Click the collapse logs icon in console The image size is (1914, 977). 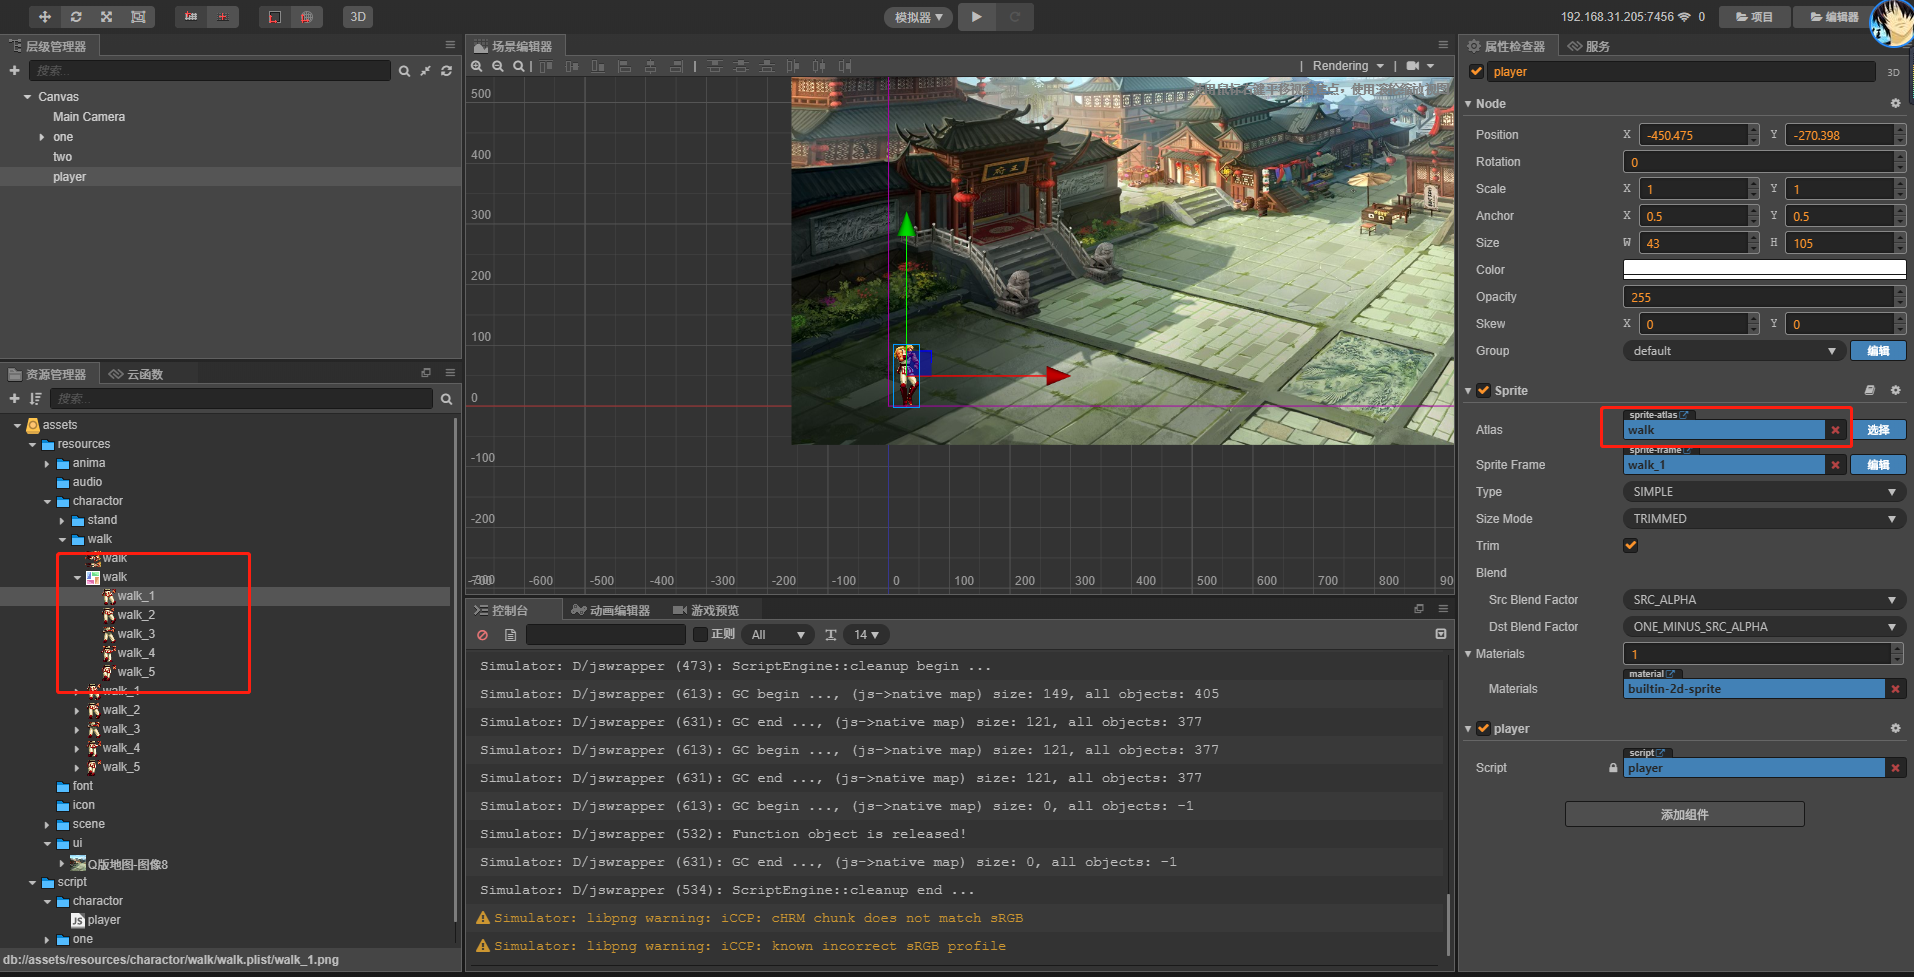point(1441,634)
